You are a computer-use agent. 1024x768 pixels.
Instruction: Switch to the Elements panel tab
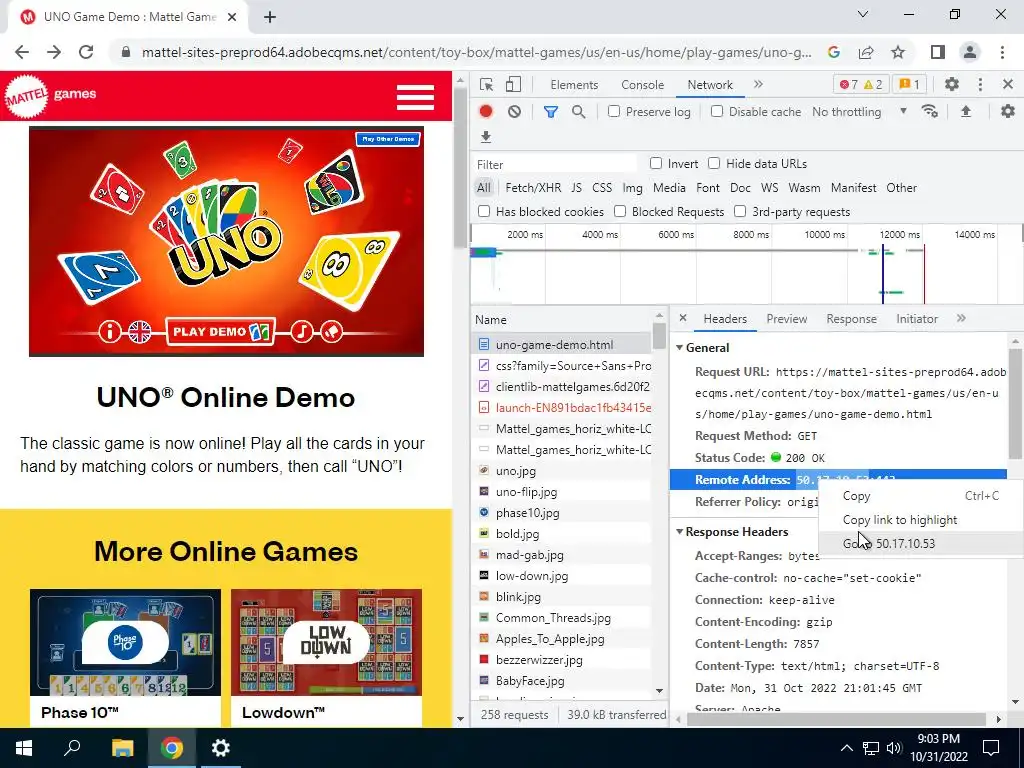[x=574, y=85]
